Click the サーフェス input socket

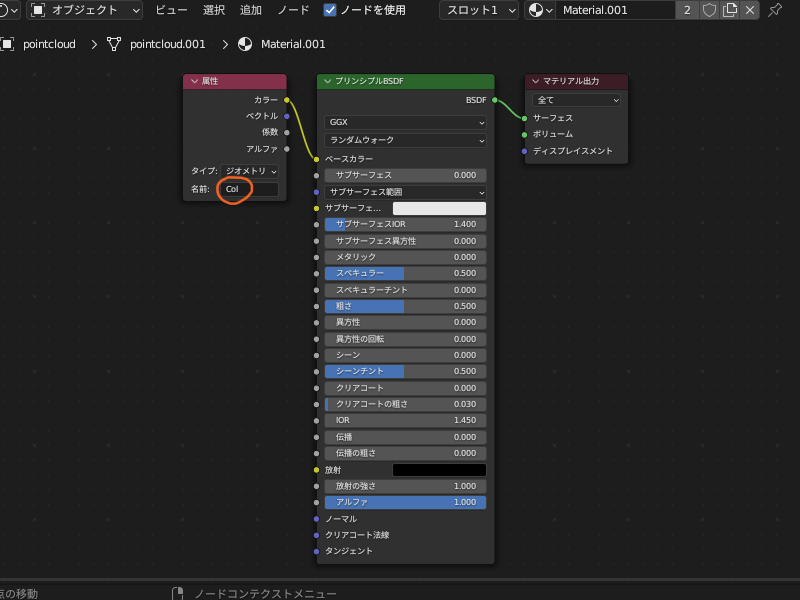(x=524, y=118)
